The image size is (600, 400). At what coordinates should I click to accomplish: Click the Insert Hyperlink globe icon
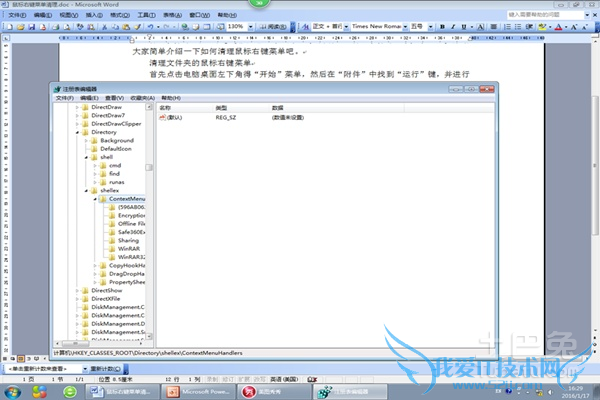[185, 27]
